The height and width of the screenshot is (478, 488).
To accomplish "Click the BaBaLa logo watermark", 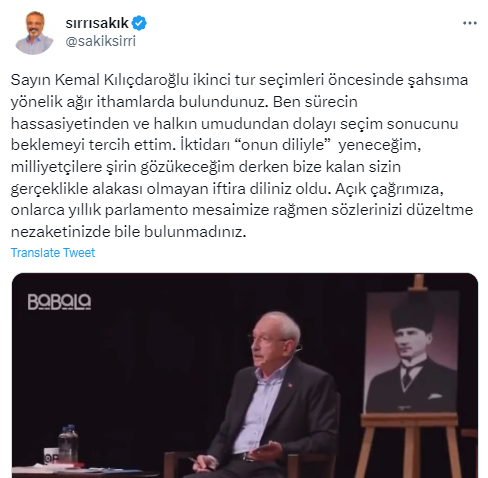I will (x=59, y=302).
